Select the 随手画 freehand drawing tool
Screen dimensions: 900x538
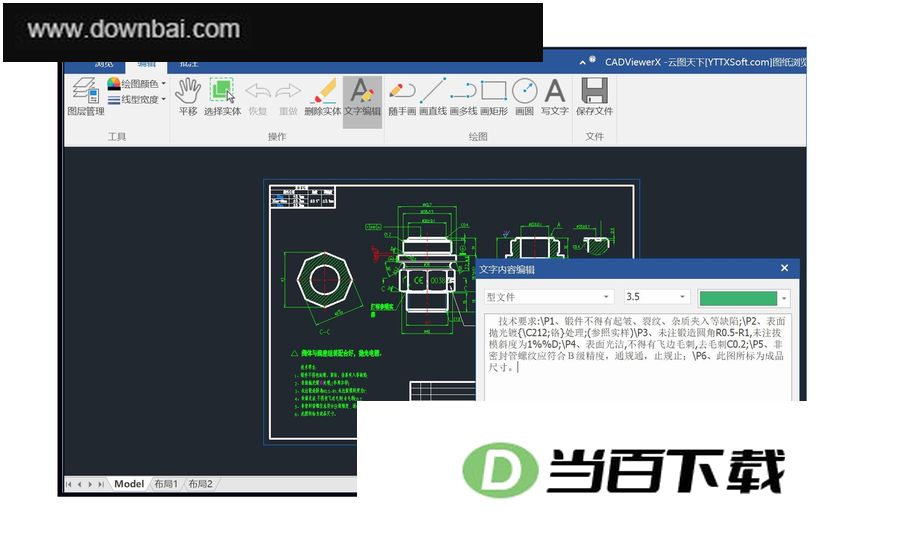coord(402,96)
